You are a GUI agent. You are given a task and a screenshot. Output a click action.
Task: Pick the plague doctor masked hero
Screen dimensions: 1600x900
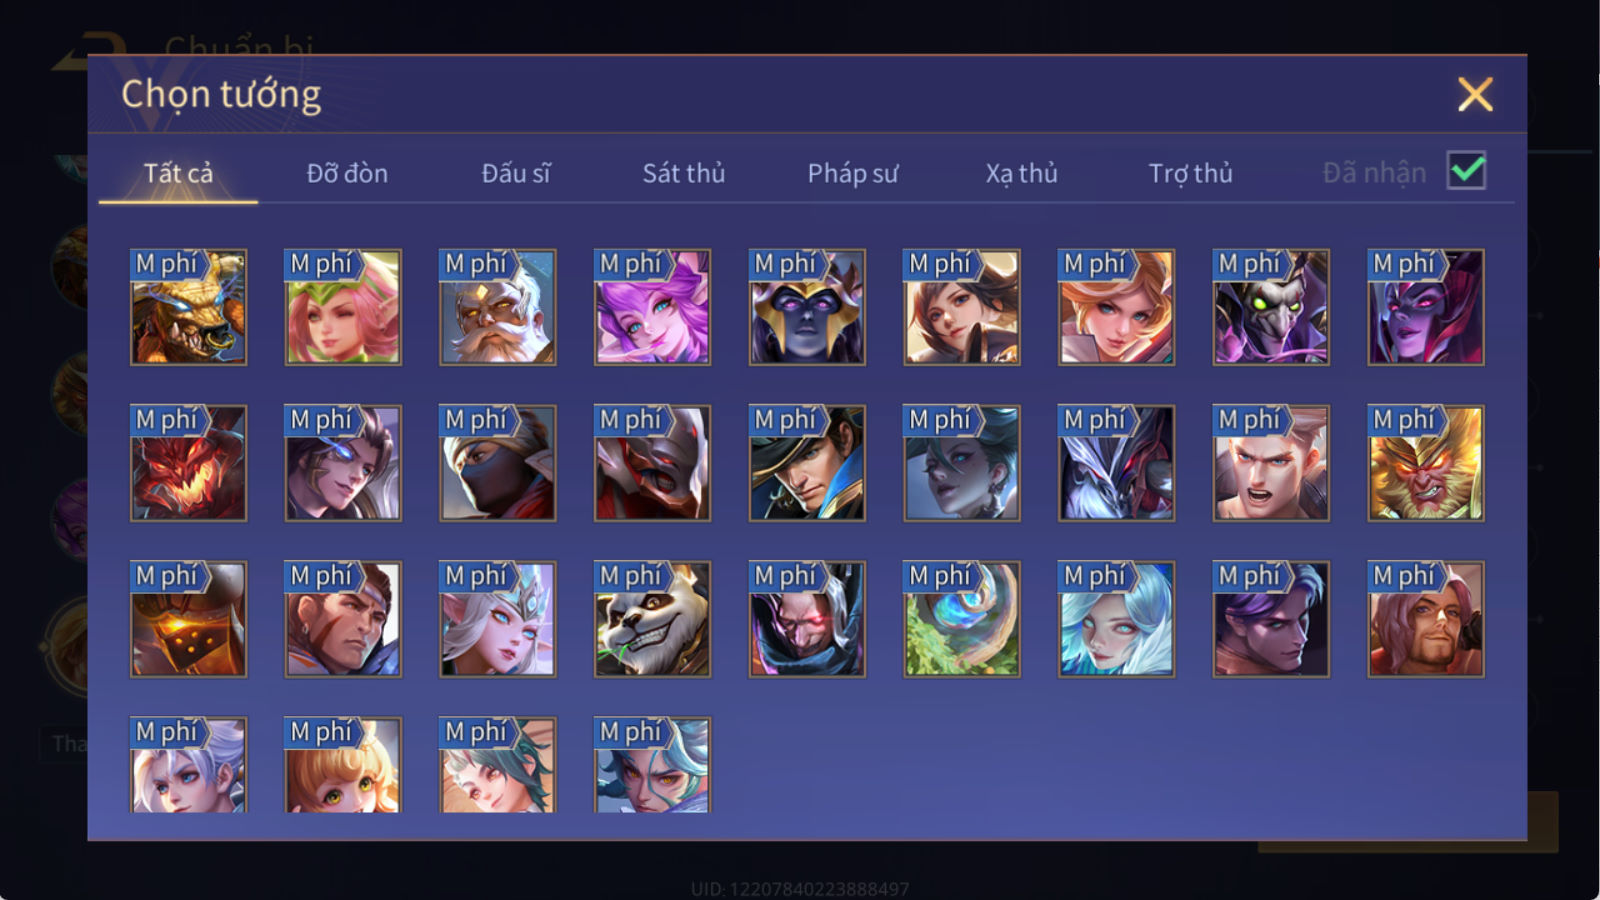(x=1271, y=307)
